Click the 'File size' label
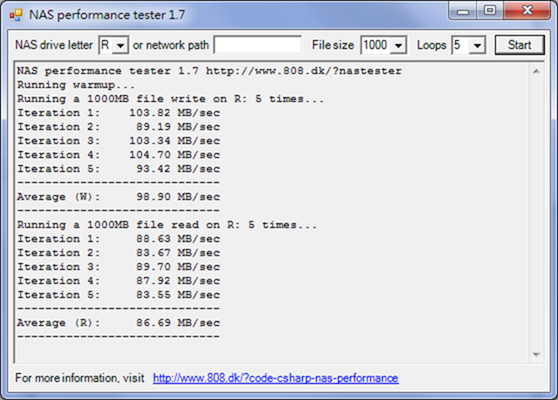This screenshot has width=558, height=400. click(333, 45)
